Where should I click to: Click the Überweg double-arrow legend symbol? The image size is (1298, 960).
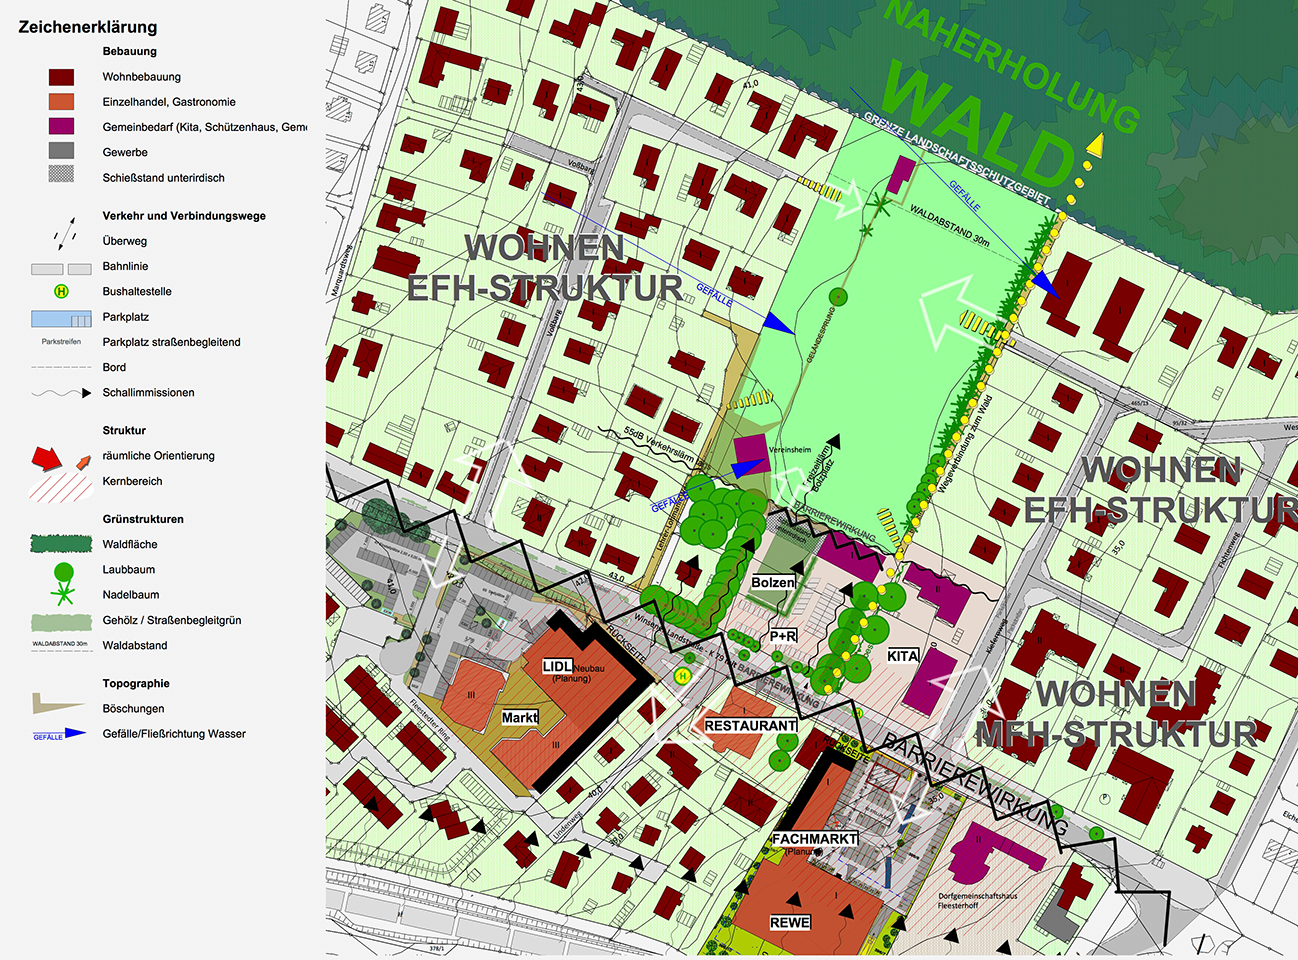pos(65,234)
